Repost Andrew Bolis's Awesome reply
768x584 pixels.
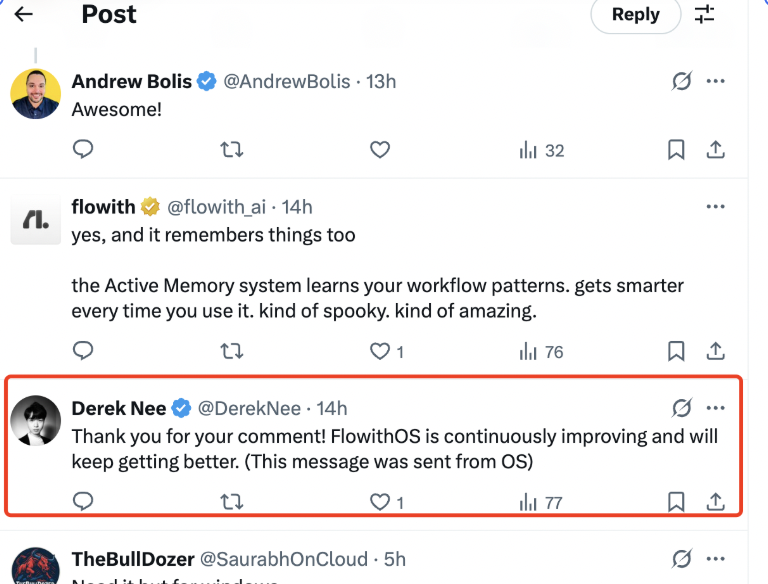[x=231, y=150]
